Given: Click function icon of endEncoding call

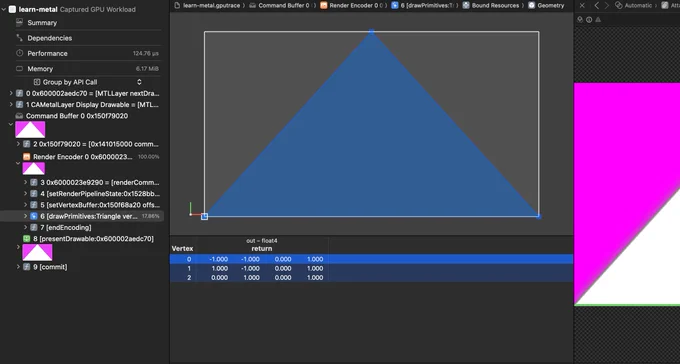Looking at the screenshot, I should (34, 227).
